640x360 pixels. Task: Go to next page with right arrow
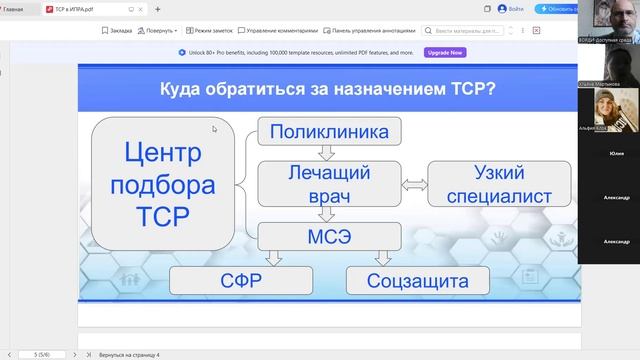tap(74, 355)
